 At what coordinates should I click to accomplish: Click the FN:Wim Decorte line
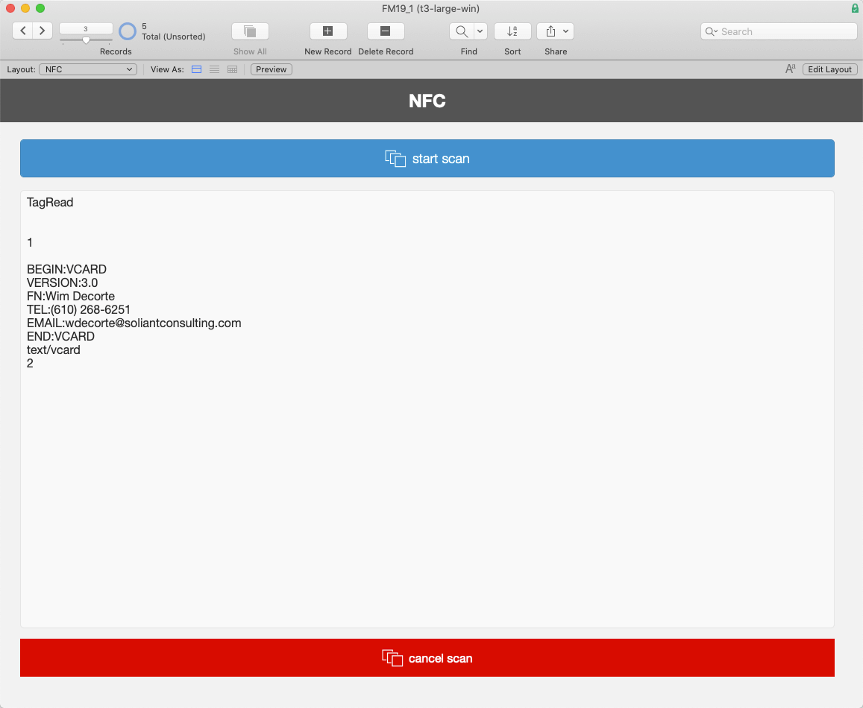(71, 296)
